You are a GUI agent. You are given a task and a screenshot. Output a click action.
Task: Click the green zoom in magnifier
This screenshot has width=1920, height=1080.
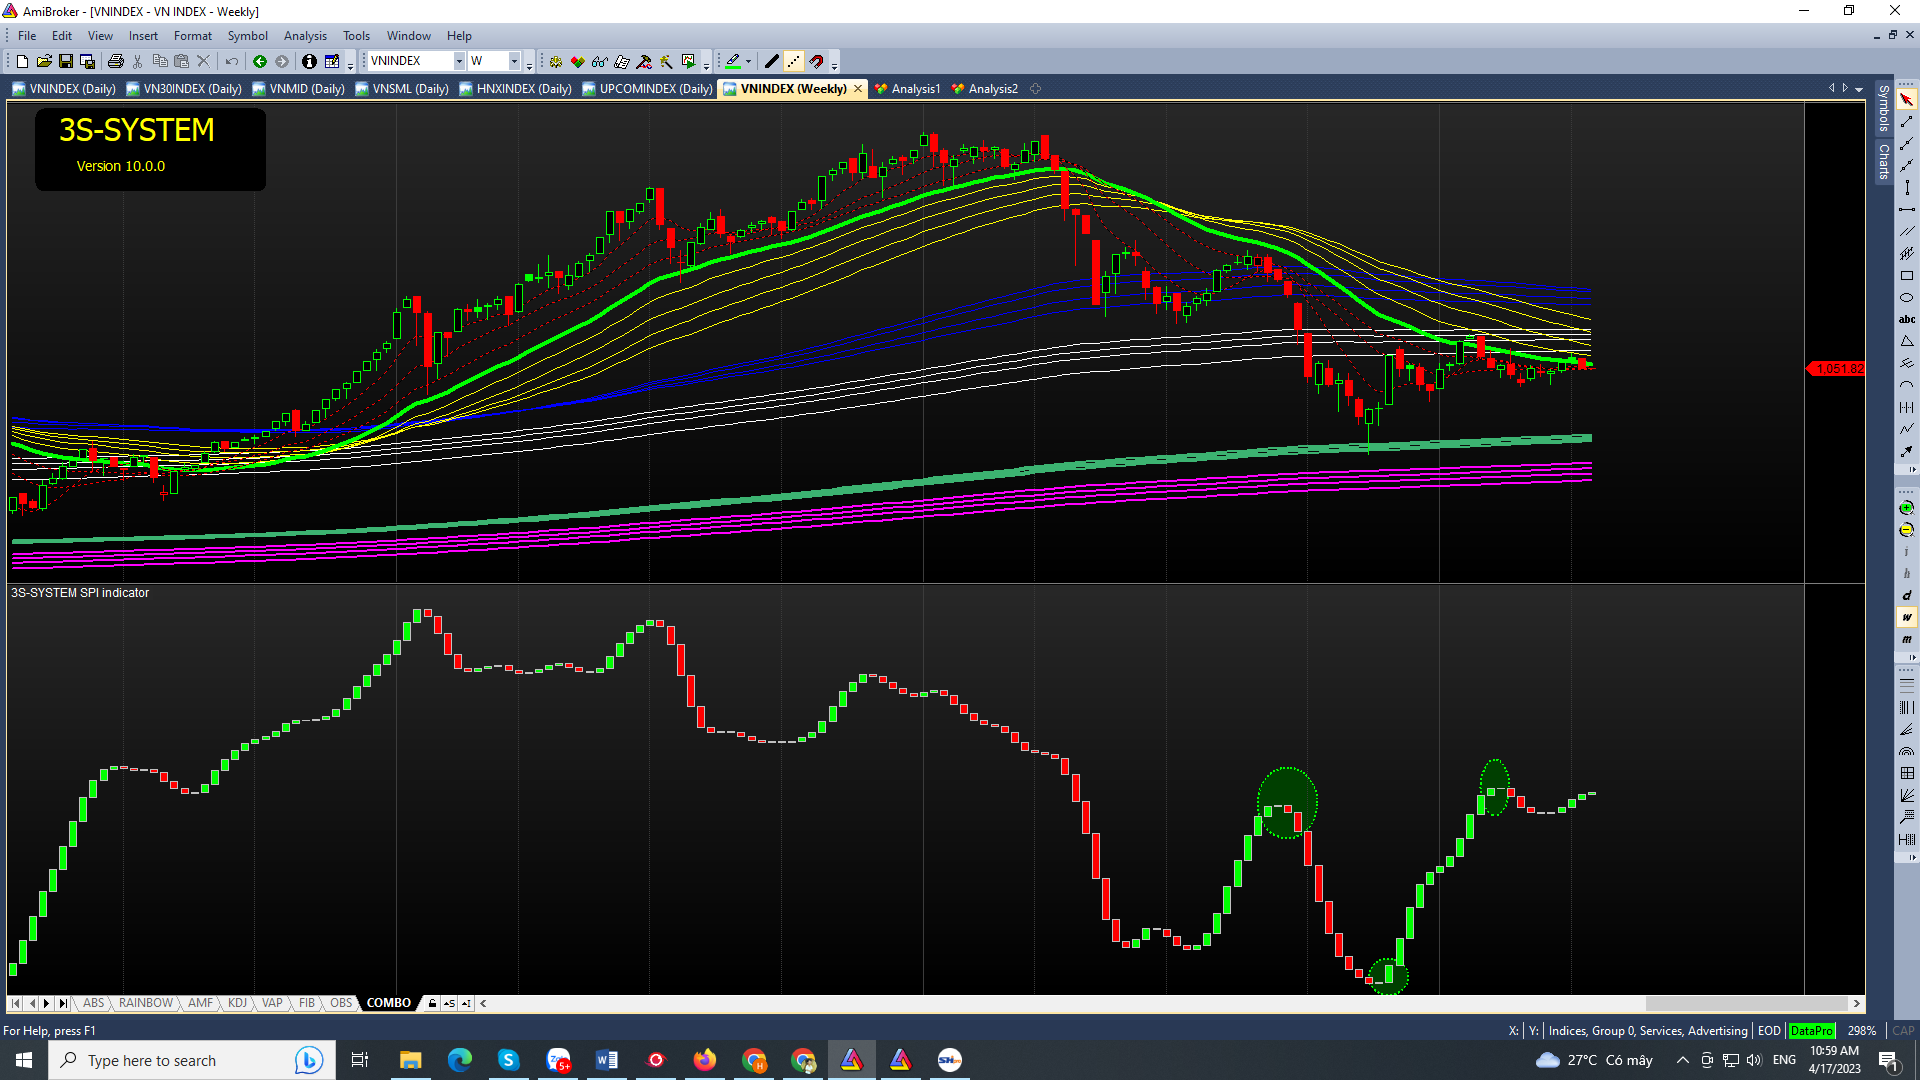tap(1906, 508)
